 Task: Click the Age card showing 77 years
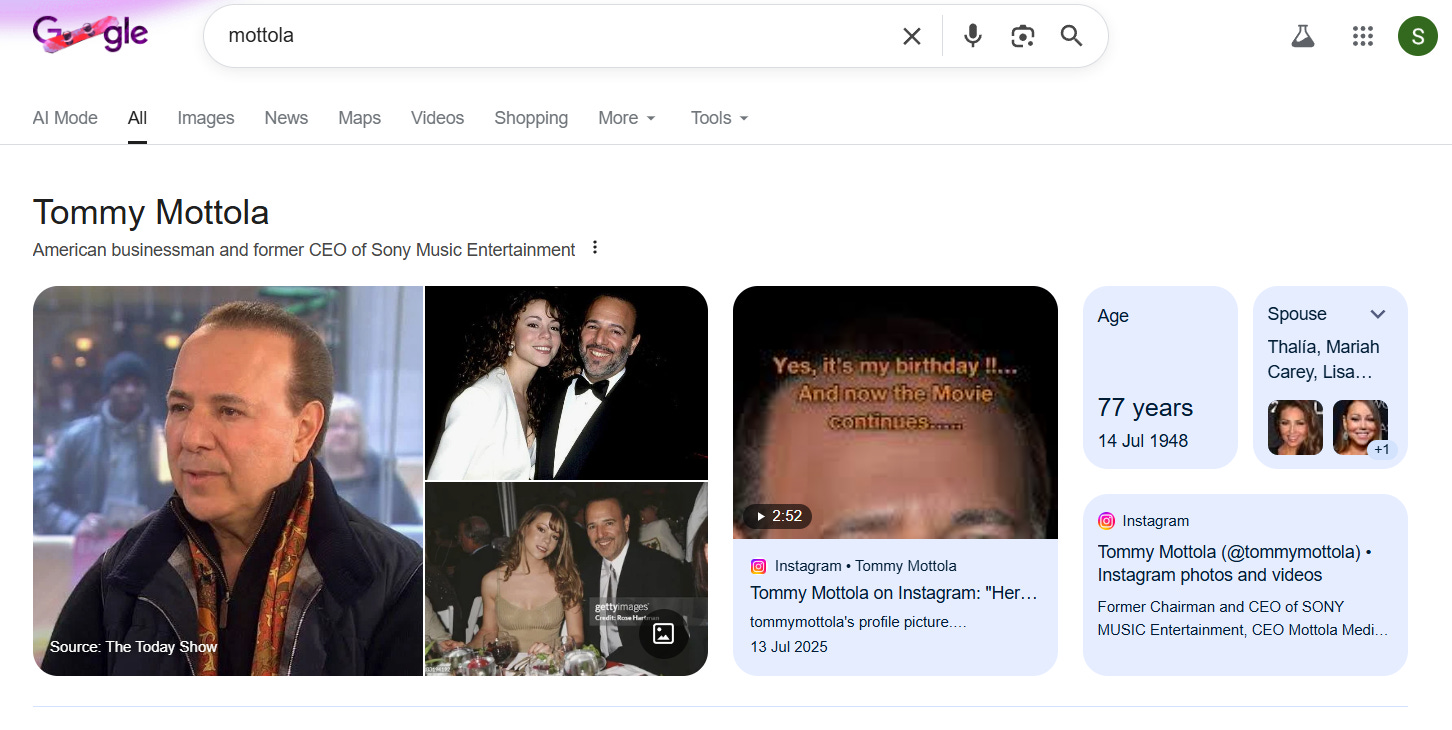point(1160,377)
